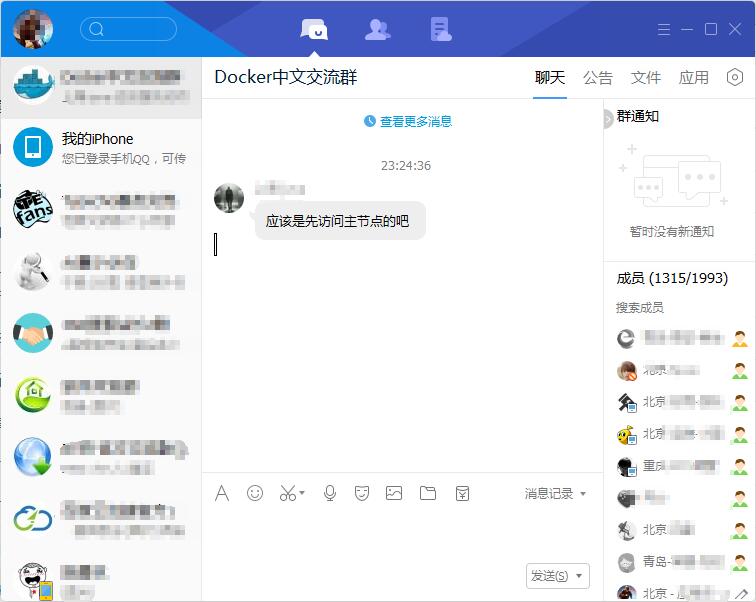Image resolution: width=756 pixels, height=602 pixels.
Task: Click the edit pencil icon beside the last member row
Action: (x=741, y=595)
